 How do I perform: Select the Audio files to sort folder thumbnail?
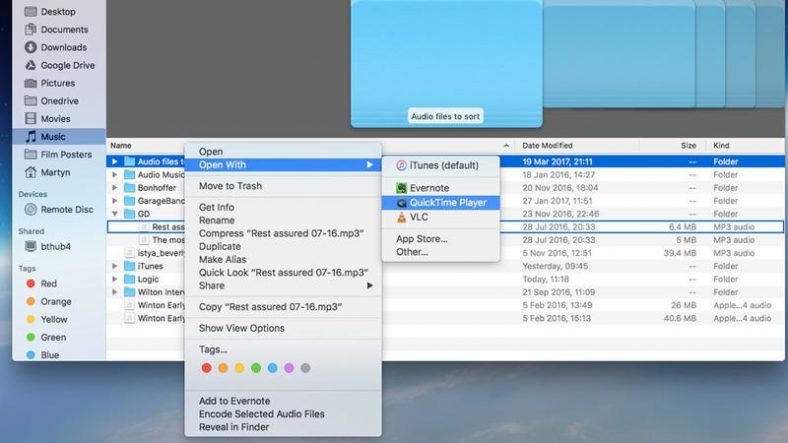[x=446, y=63]
